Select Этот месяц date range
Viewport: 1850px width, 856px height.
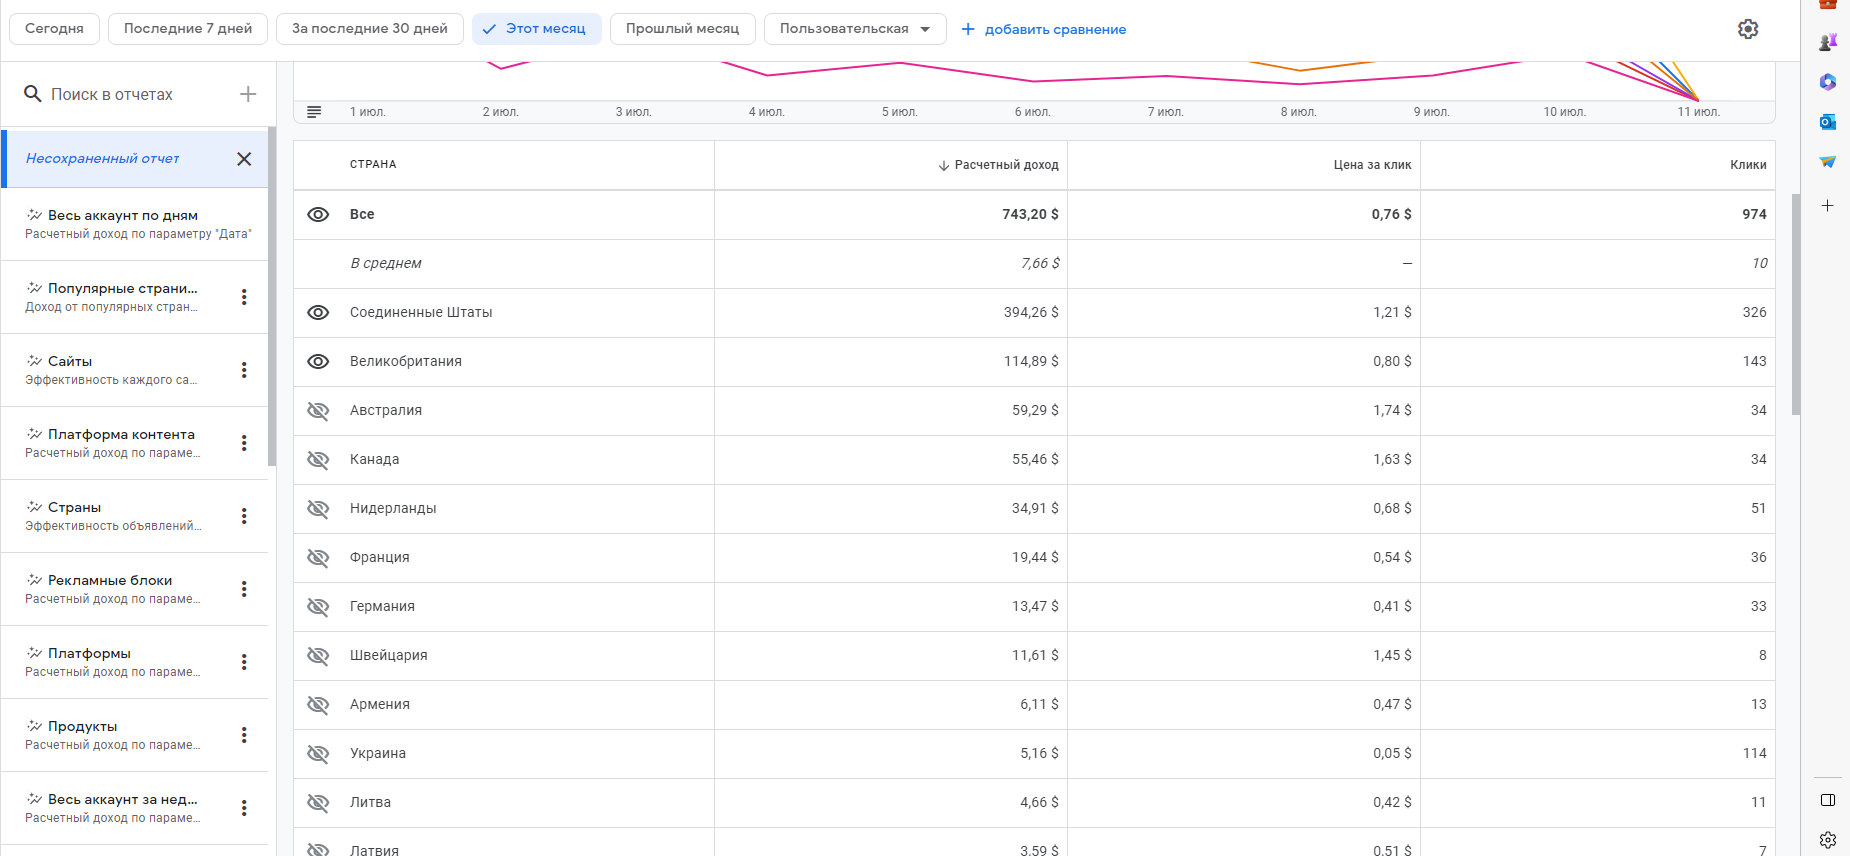(x=536, y=29)
